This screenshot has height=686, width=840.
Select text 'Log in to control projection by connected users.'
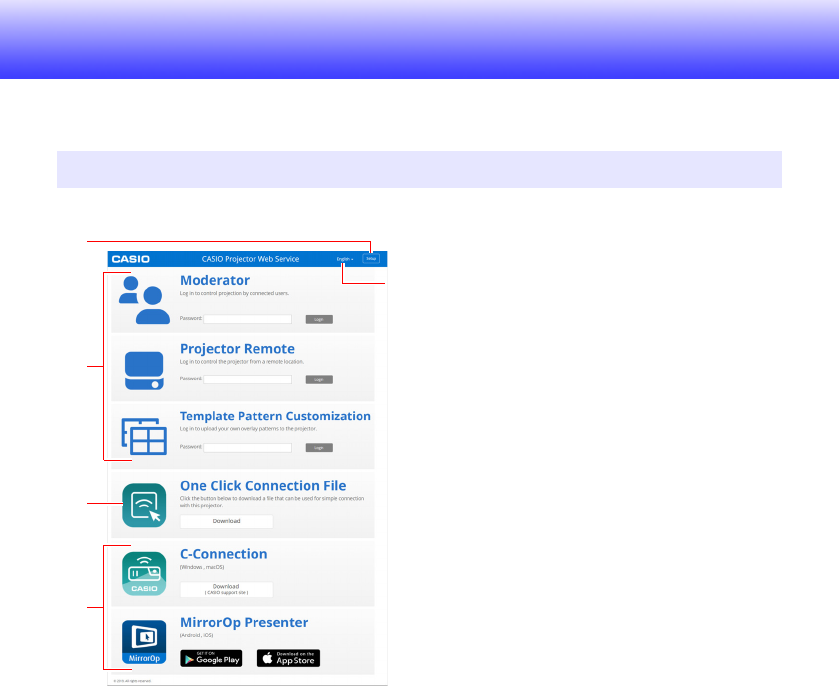click(234, 293)
